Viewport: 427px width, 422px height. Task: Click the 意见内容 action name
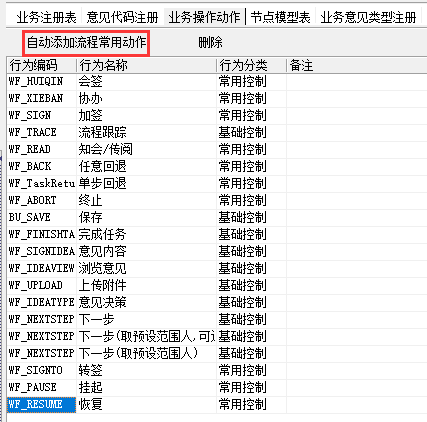(x=103, y=252)
